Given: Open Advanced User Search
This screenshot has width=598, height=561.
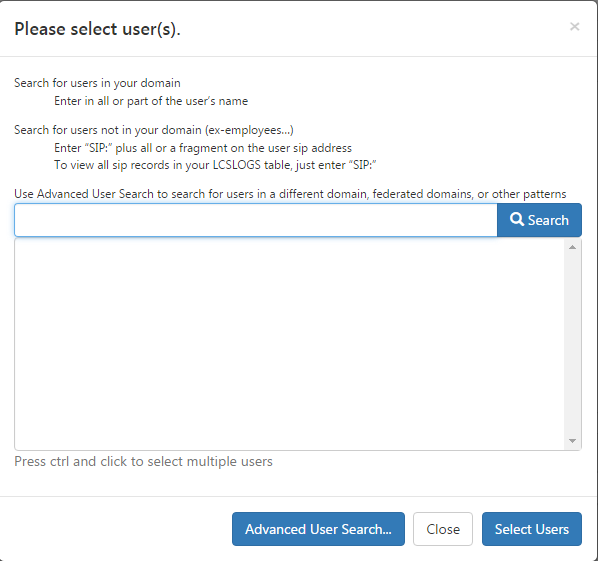Looking at the screenshot, I should [x=318, y=529].
